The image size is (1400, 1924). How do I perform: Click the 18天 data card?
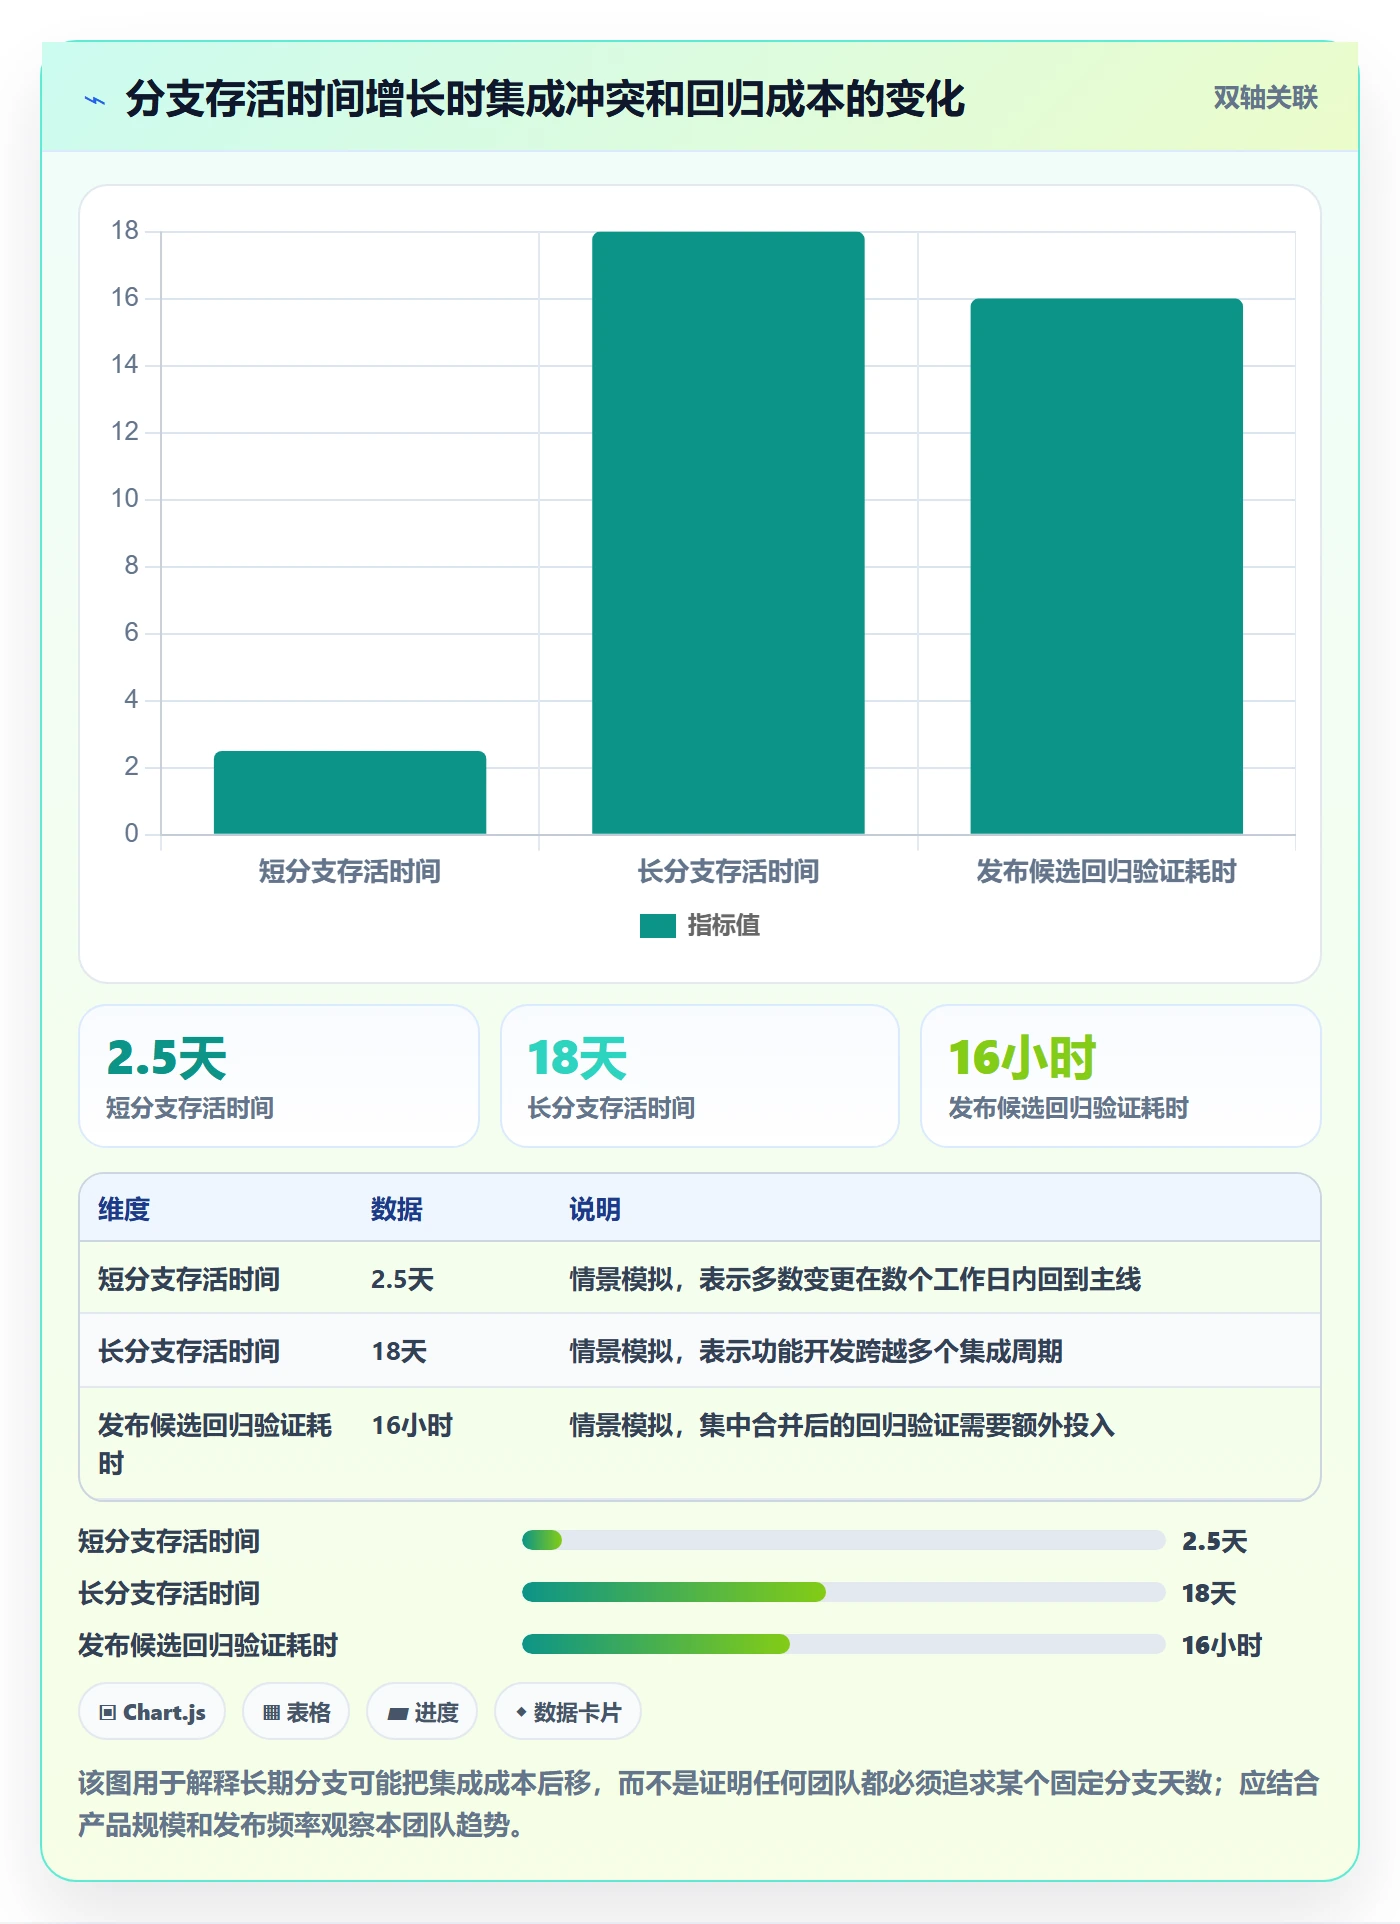(x=700, y=1076)
